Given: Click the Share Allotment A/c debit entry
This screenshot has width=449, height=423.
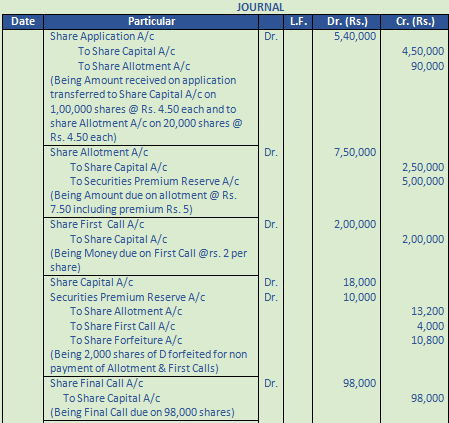Looking at the screenshot, I should [99, 152].
